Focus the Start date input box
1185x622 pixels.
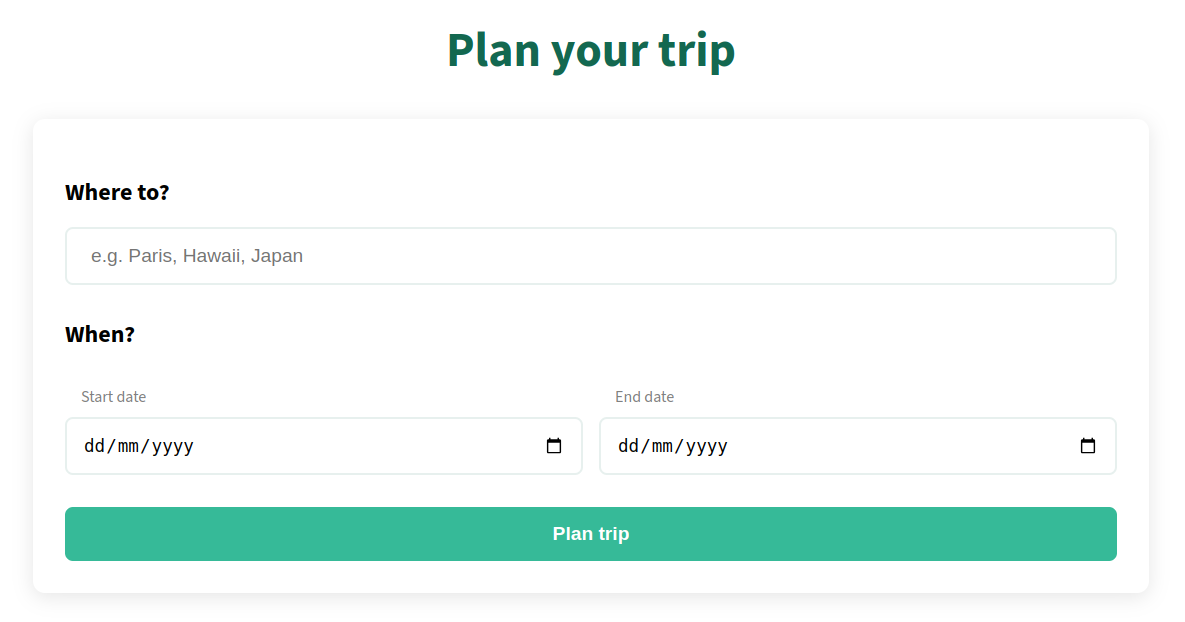tap(324, 446)
